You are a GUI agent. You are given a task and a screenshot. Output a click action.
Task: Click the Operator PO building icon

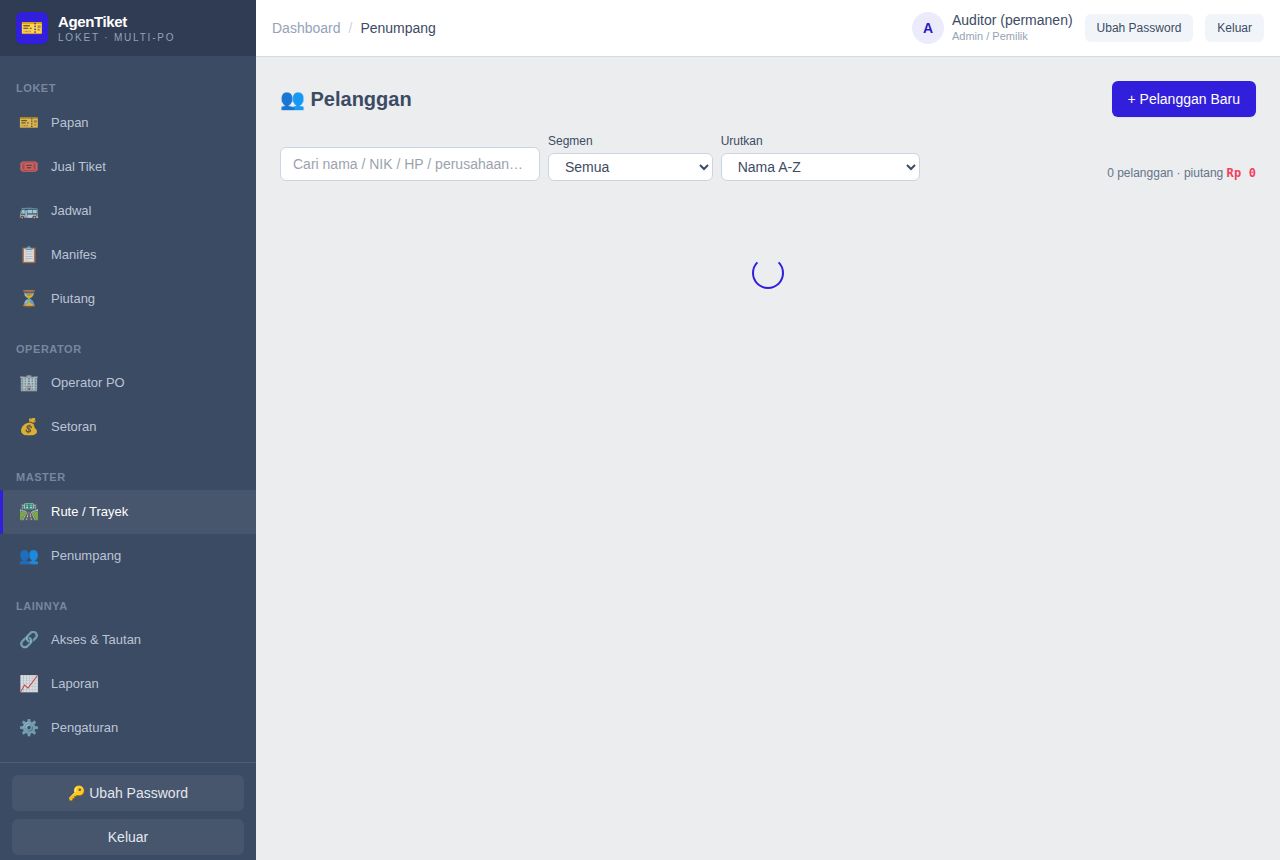(x=29, y=382)
